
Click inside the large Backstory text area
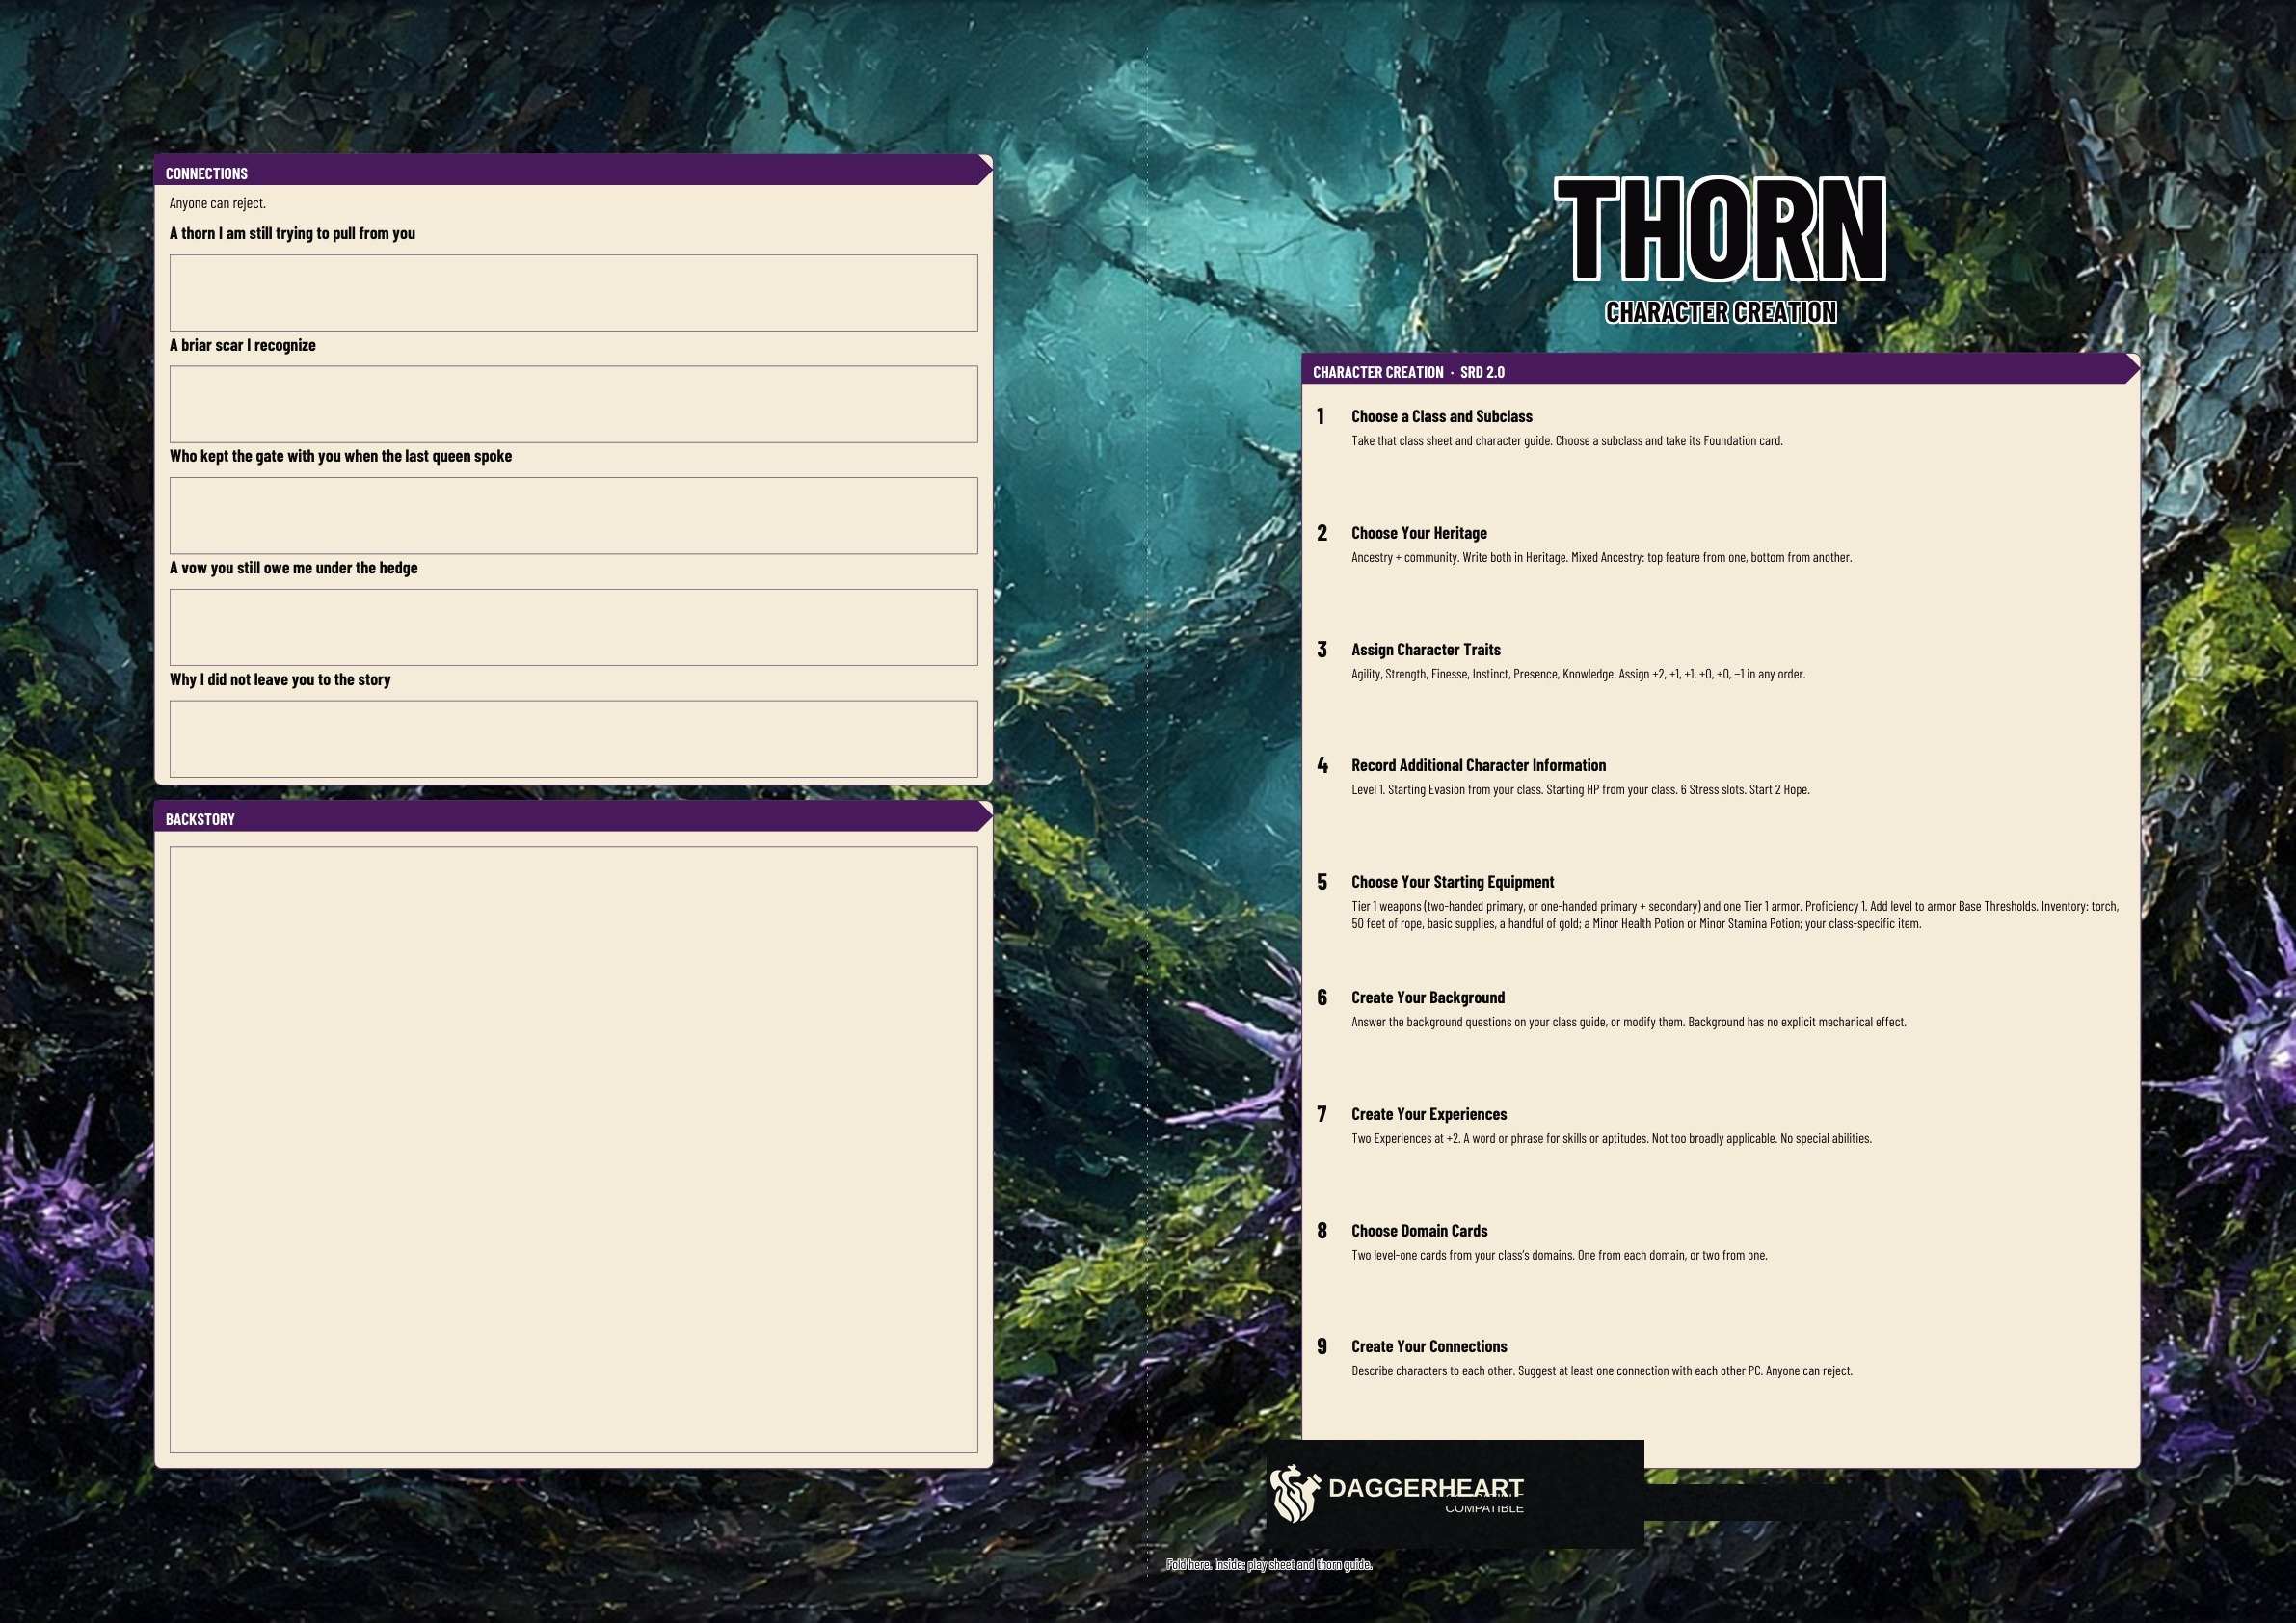point(573,1150)
